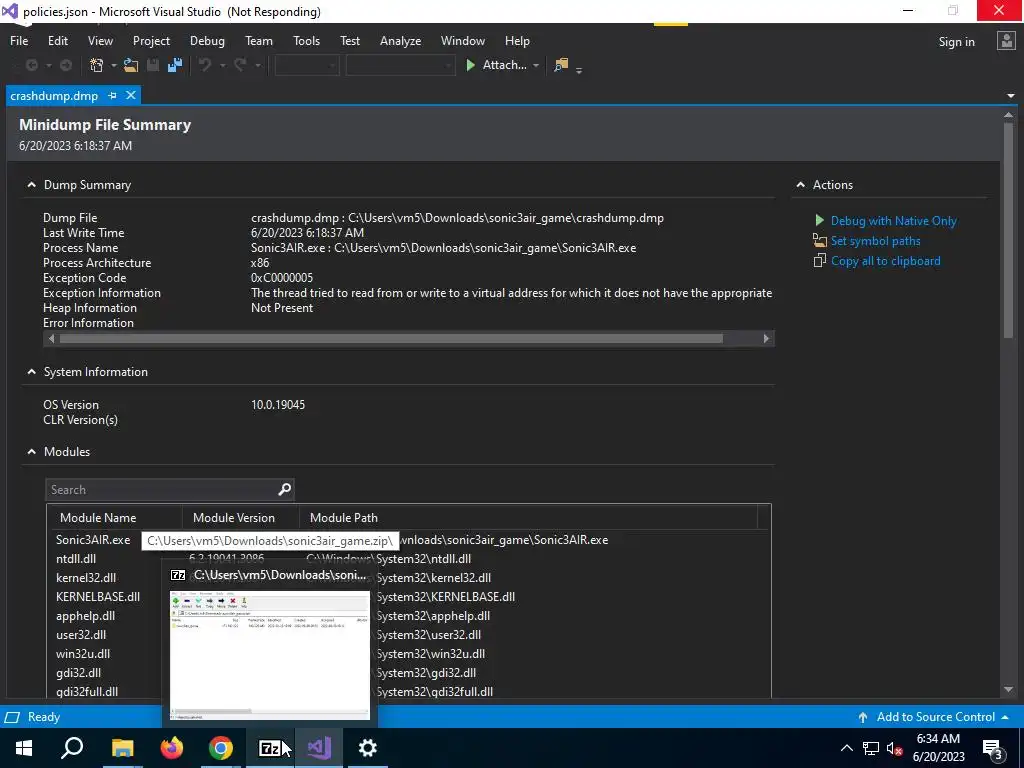This screenshot has height=768, width=1024.
Task: Click the main vertical scrollbar thumb
Action: point(1008,230)
